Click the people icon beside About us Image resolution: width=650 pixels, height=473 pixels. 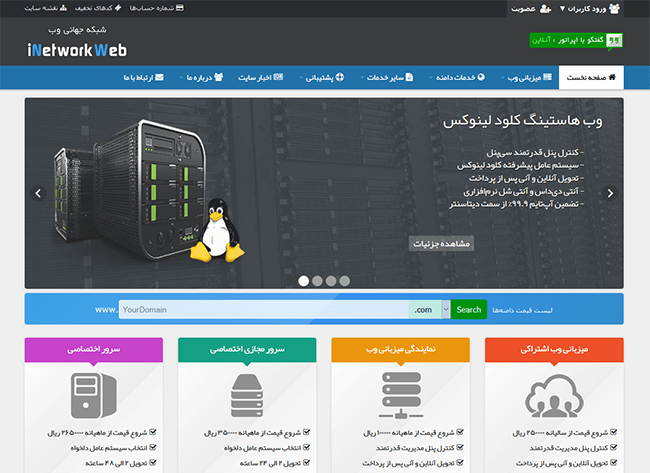pyautogui.click(x=218, y=77)
